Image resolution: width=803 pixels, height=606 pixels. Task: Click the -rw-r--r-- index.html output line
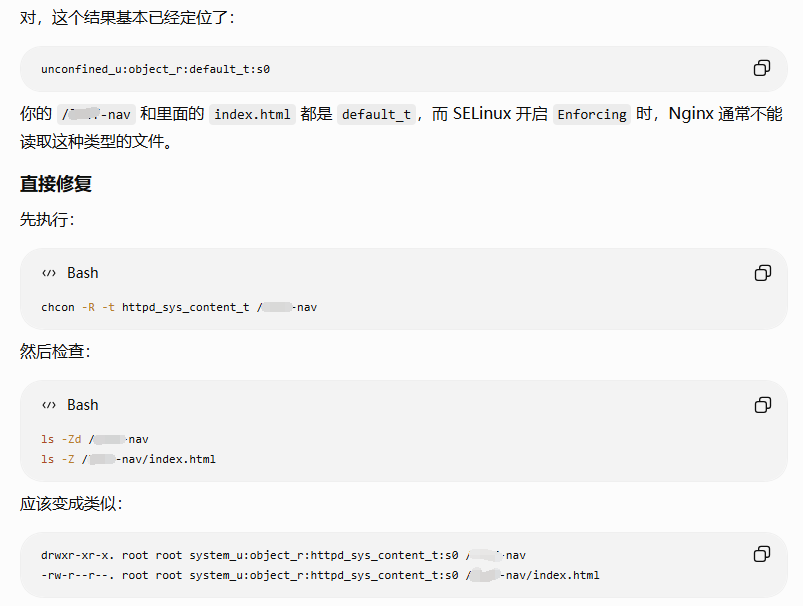(320, 575)
